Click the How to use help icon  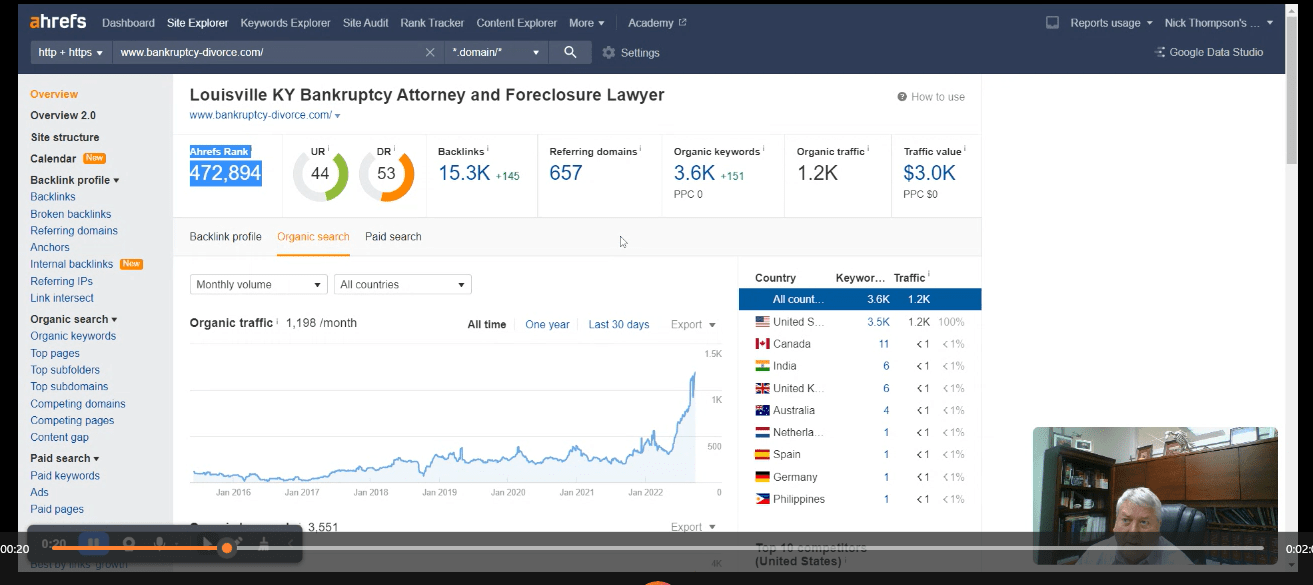pos(902,97)
